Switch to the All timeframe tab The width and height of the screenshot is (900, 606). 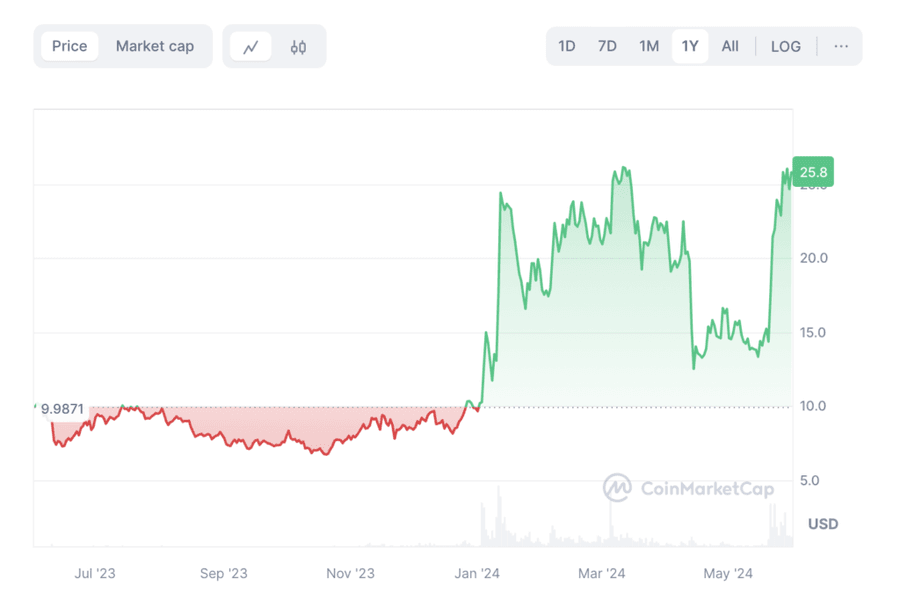[730, 46]
